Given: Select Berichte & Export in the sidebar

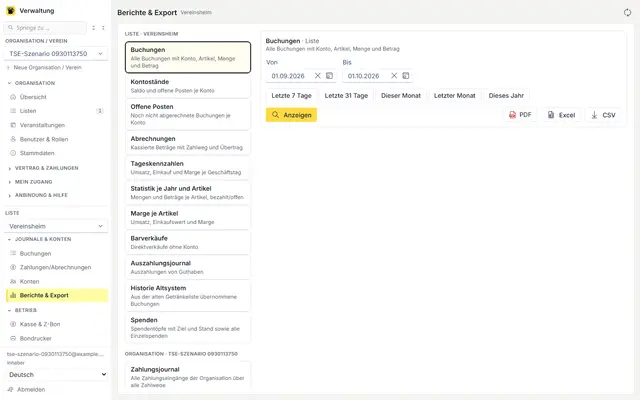Looking at the screenshot, I should pyautogui.click(x=57, y=295).
